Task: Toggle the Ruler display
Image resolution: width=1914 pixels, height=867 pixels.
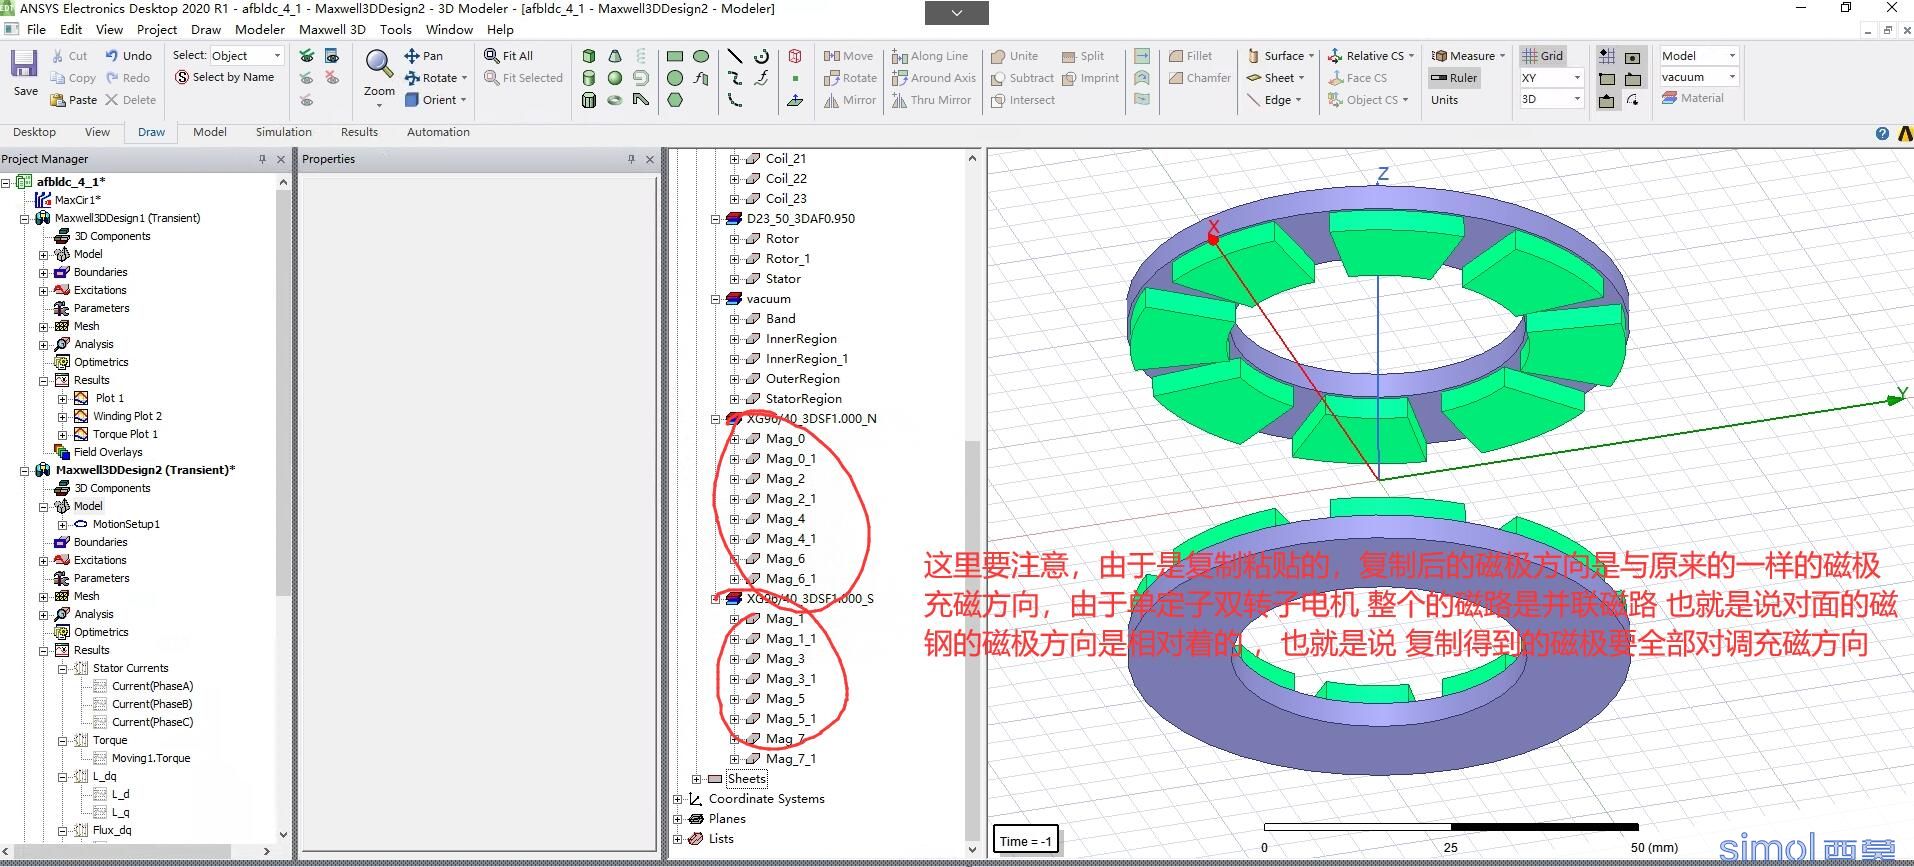Action: tap(1454, 78)
